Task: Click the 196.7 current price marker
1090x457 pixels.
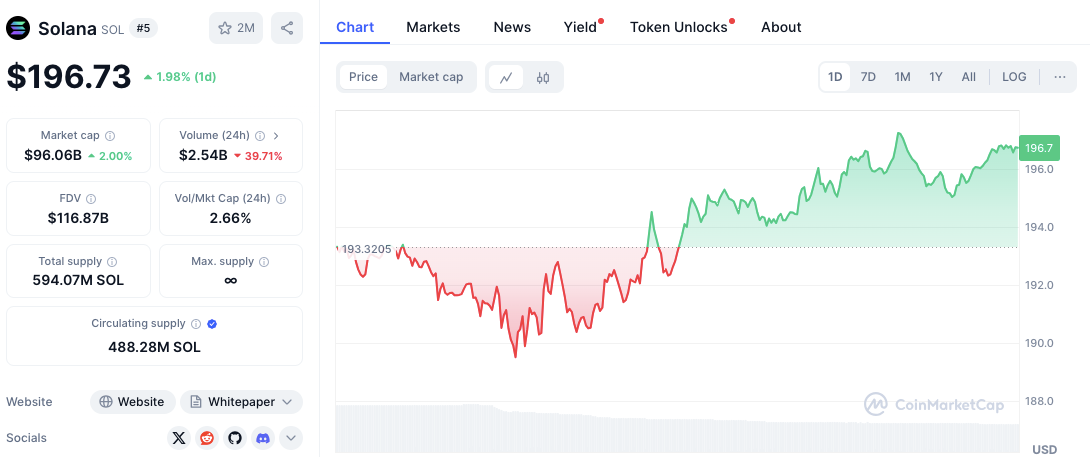Action: pos(1039,148)
